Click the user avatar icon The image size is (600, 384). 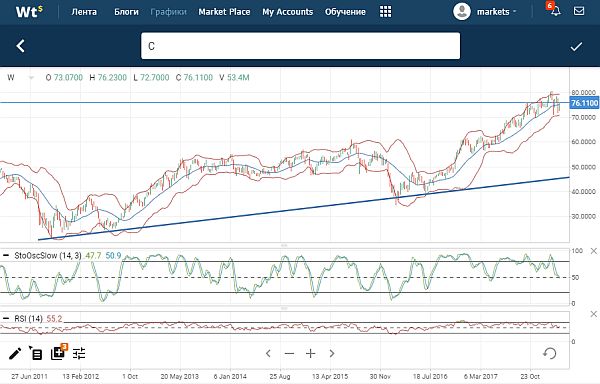pos(462,12)
